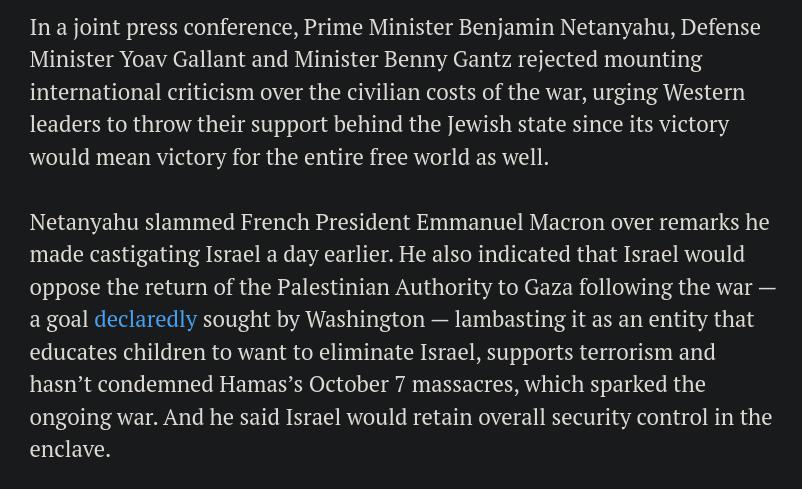Image resolution: width=802 pixels, height=489 pixels.
Task: Click the word 'castigating' in second paragraph
Action: tap(145, 255)
